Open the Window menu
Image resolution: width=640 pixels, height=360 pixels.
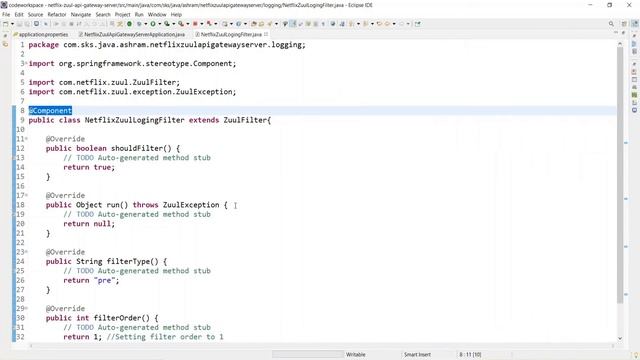[x=157, y=14]
